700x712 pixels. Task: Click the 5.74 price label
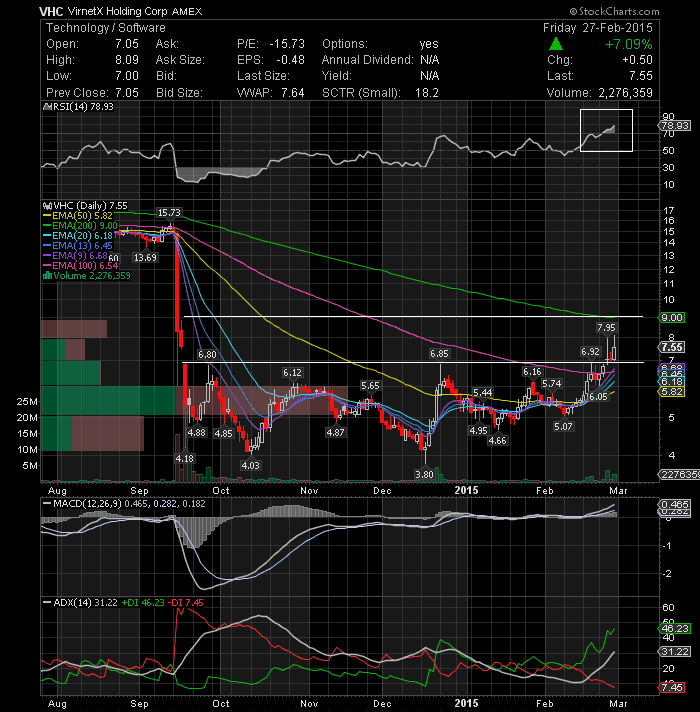click(552, 384)
